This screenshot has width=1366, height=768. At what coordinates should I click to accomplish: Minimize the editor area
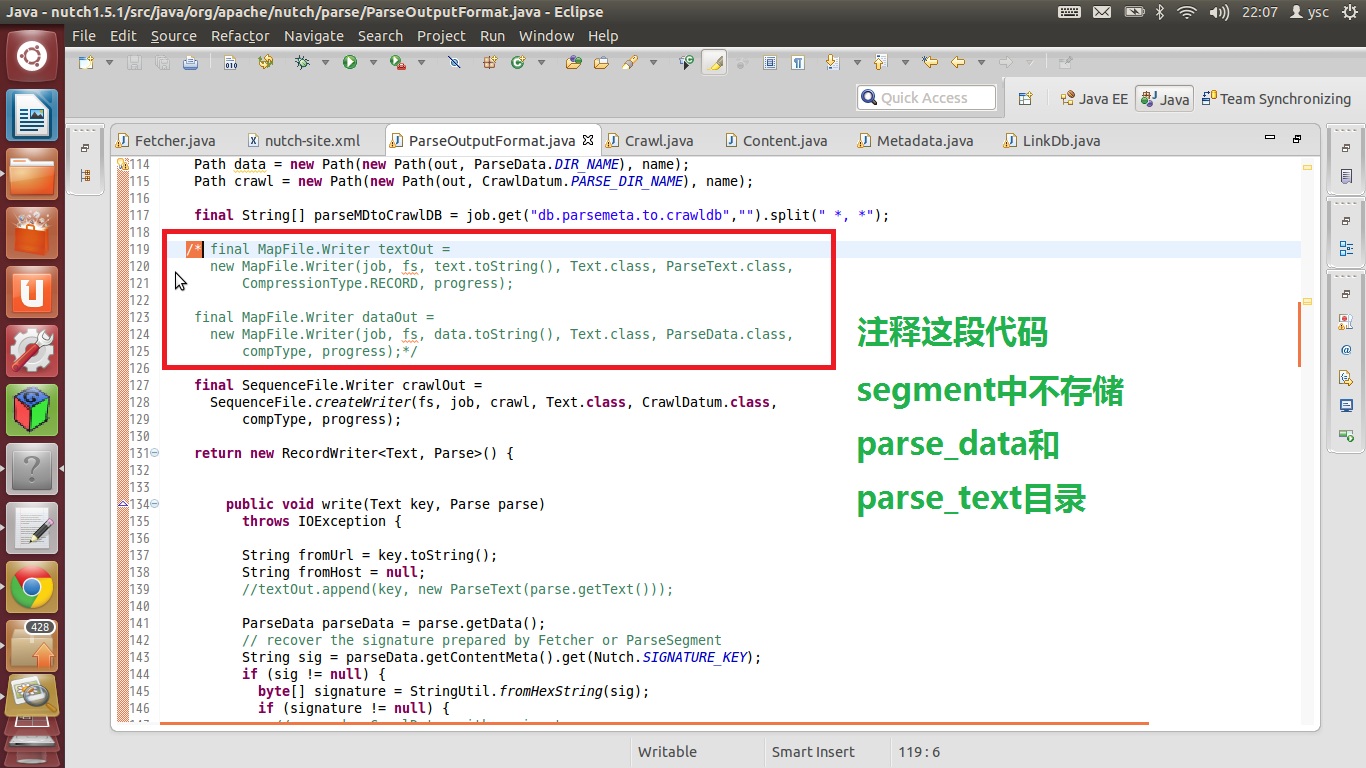coord(1270,138)
